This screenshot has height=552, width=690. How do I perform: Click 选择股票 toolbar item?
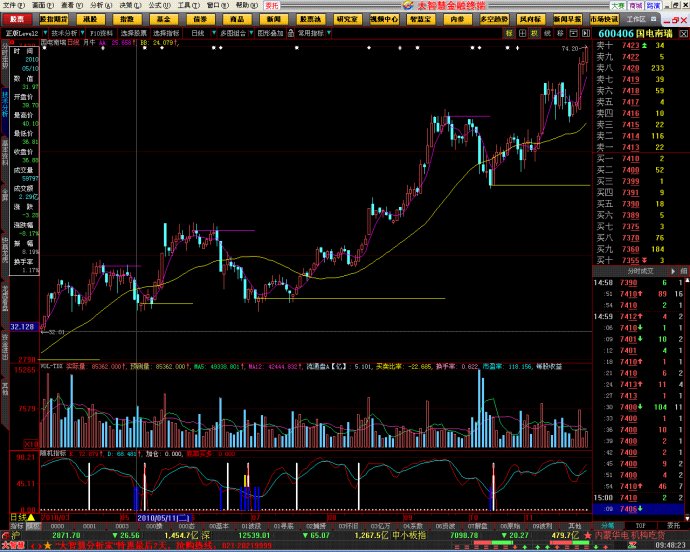[x=134, y=33]
